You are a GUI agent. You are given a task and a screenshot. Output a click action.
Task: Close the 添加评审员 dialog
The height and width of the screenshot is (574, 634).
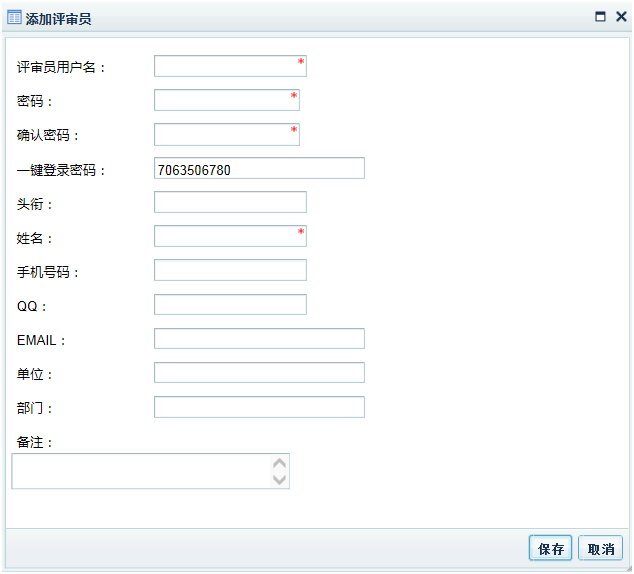(620, 17)
